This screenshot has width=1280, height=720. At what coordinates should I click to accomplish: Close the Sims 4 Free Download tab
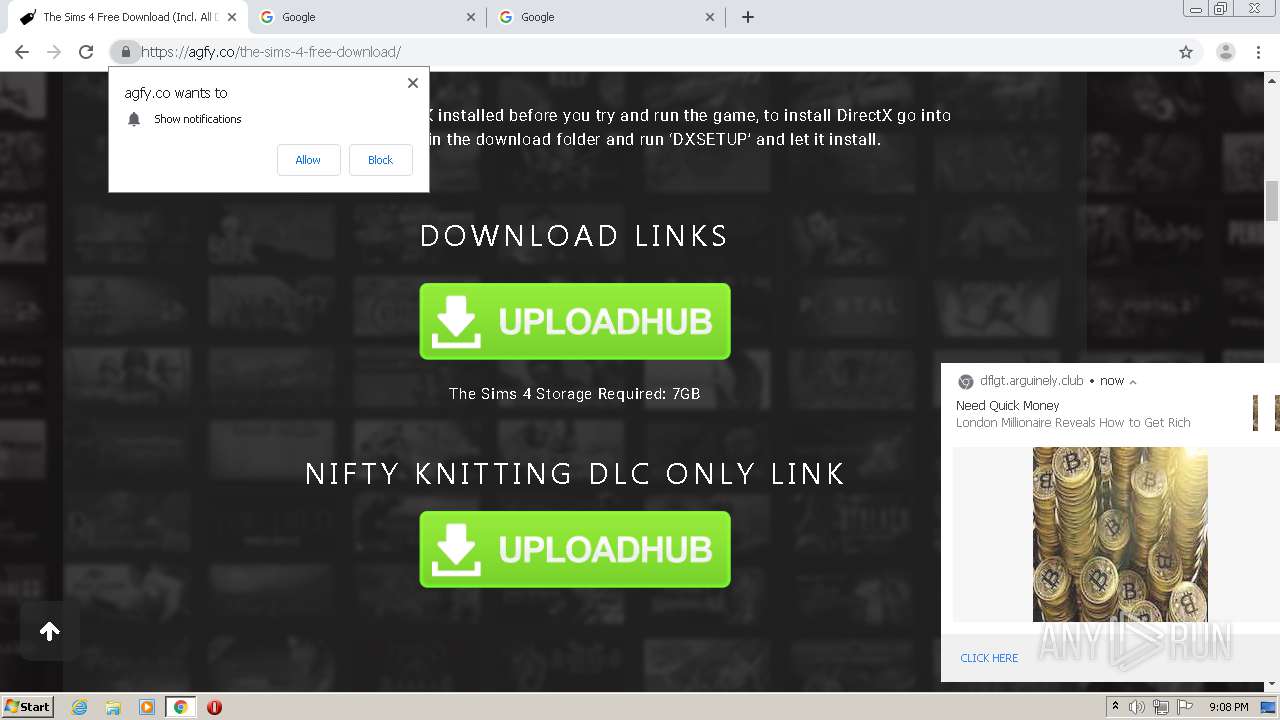tap(232, 17)
